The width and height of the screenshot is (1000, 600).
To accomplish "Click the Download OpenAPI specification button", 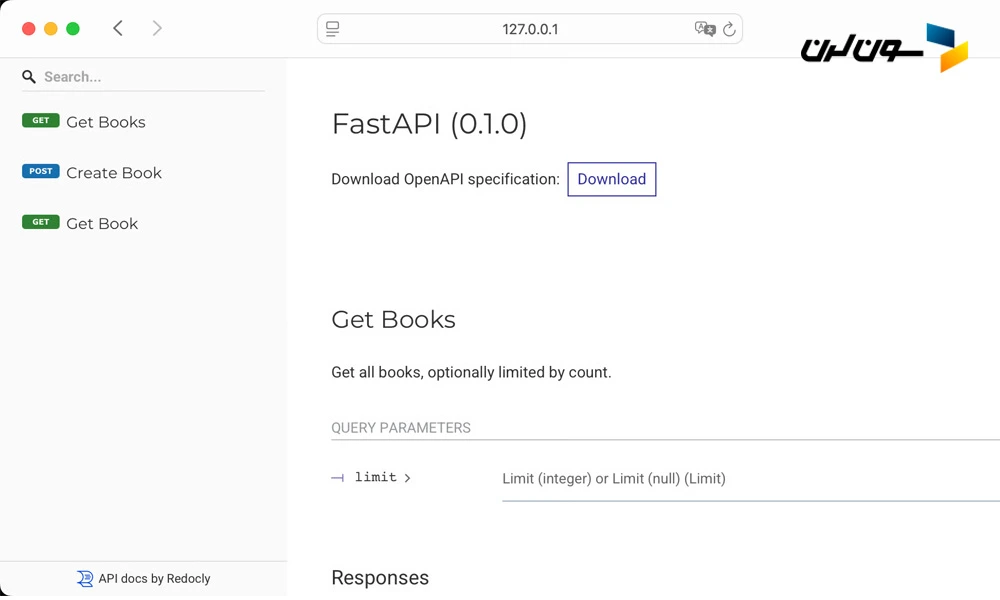I will pos(611,179).
